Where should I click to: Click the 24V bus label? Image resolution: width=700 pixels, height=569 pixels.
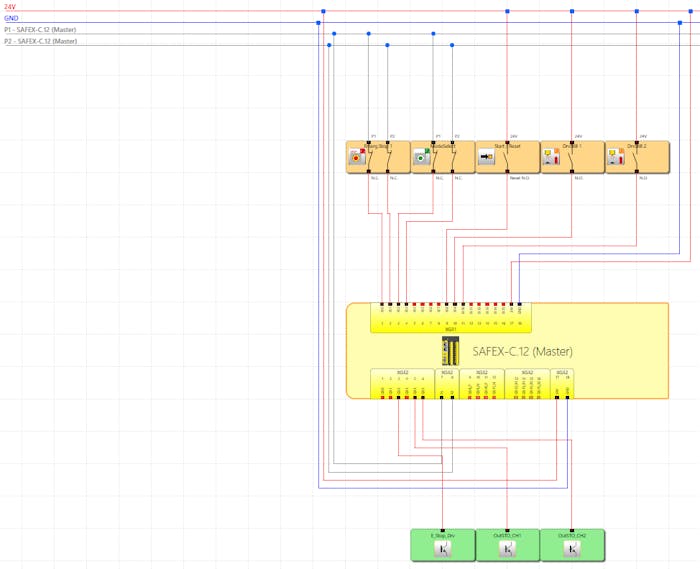pos(9,7)
